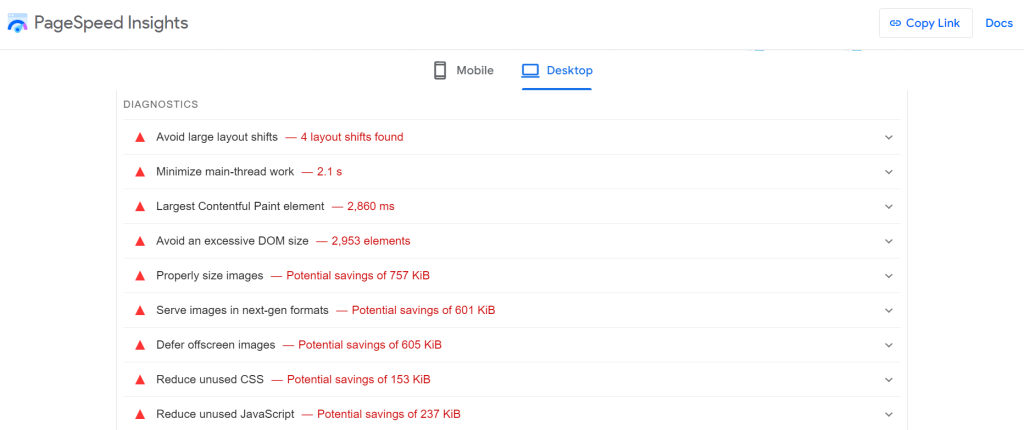
Task: Click the PageSpeed Insights logo icon
Action: click(x=17, y=24)
